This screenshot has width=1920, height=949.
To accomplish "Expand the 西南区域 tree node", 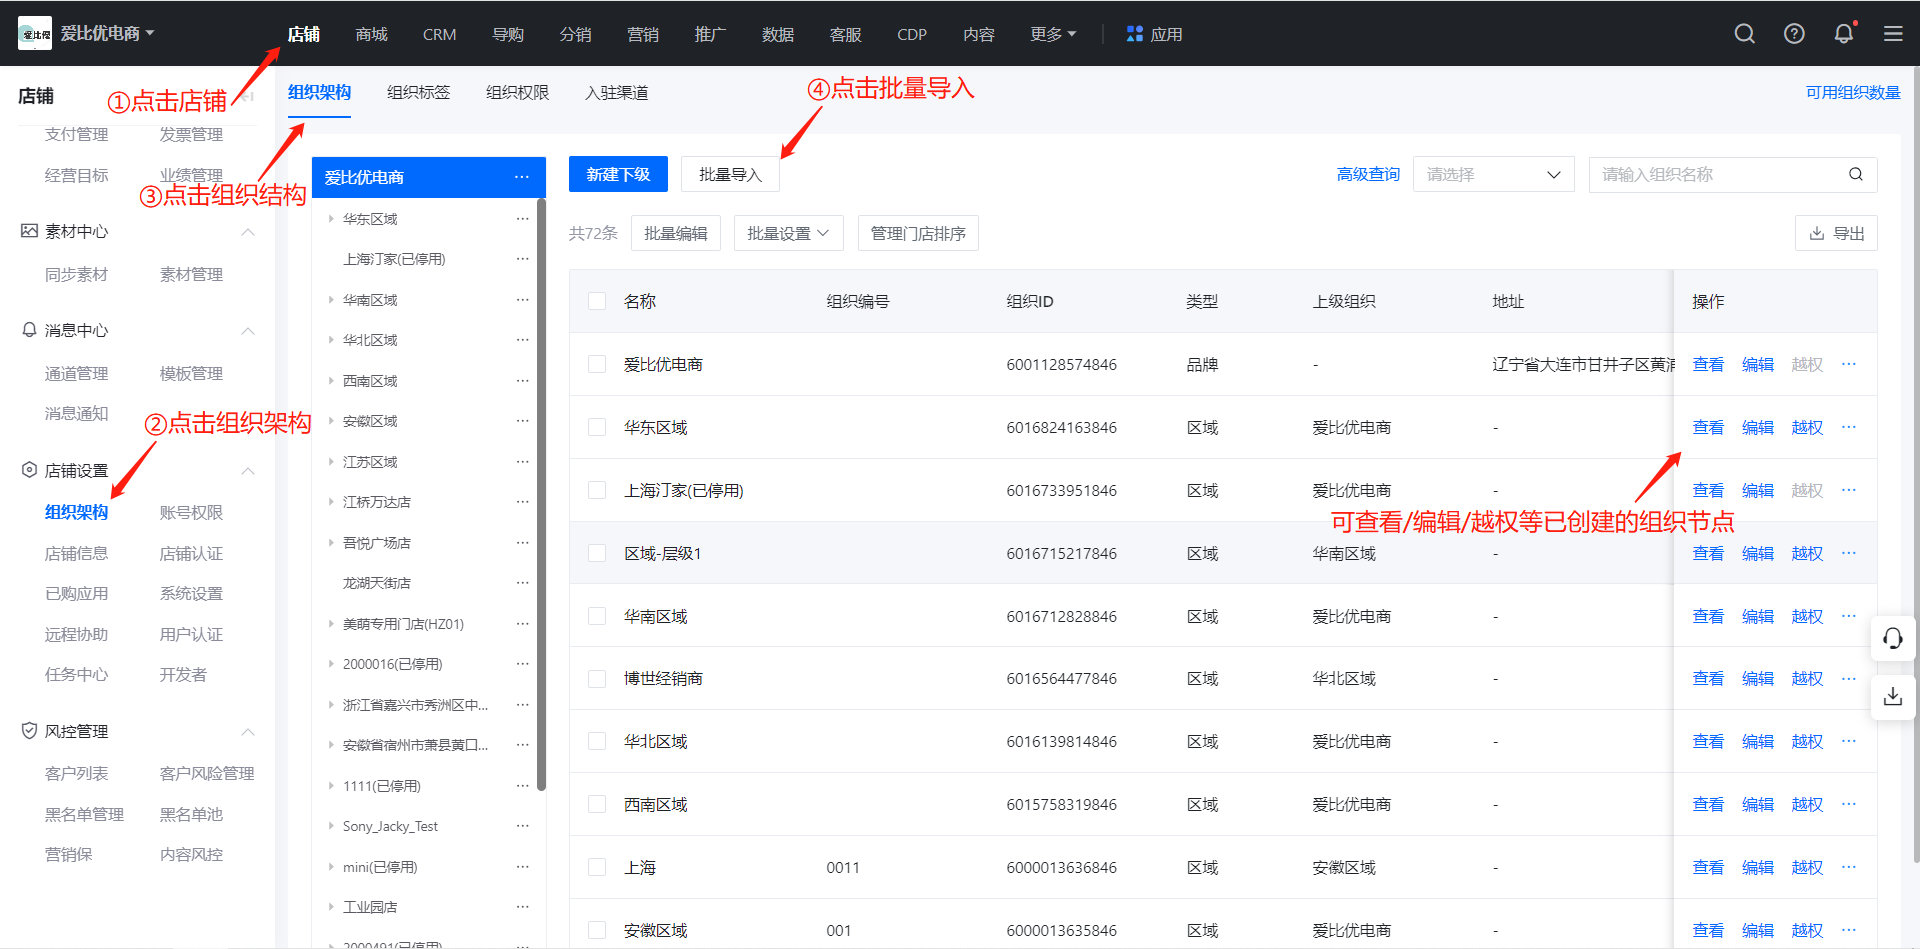I will [331, 381].
